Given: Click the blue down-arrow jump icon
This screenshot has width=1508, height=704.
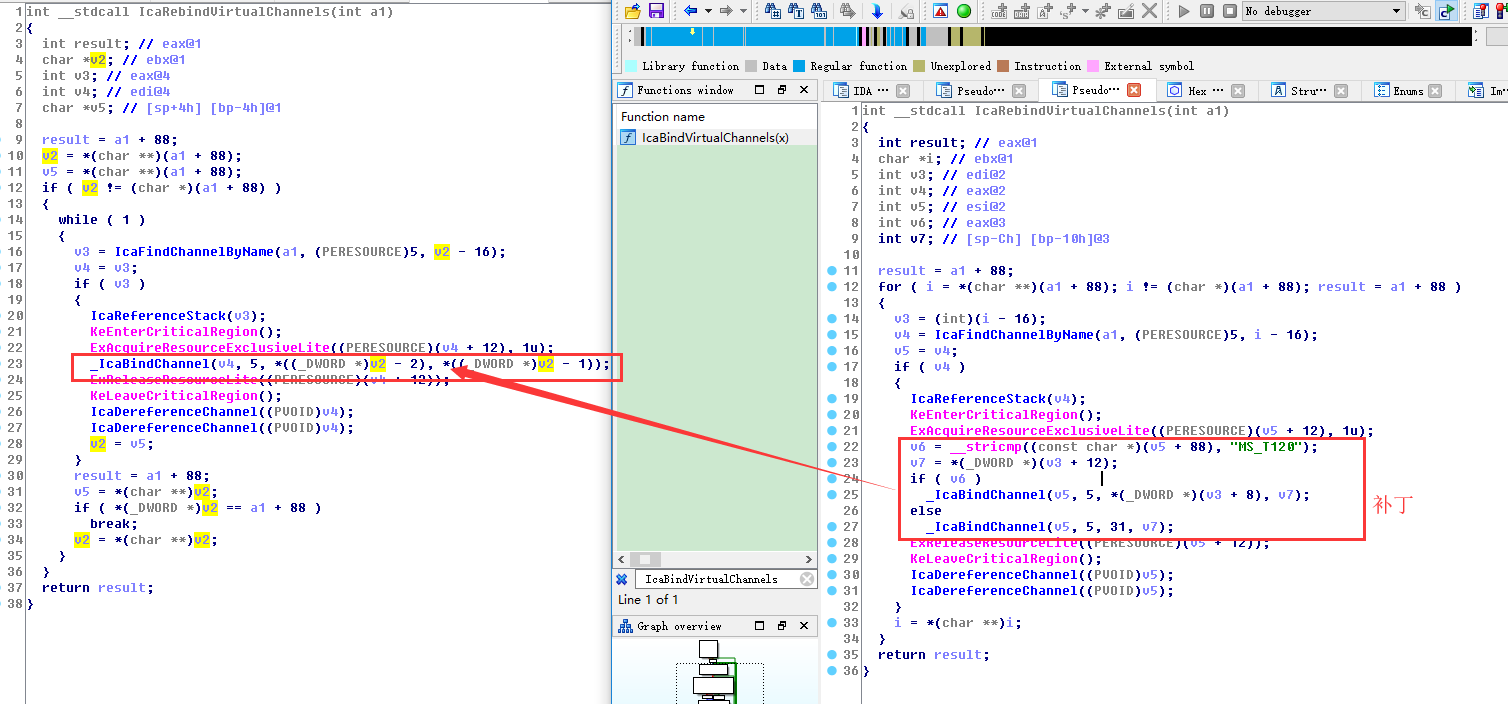Looking at the screenshot, I should 877,11.
